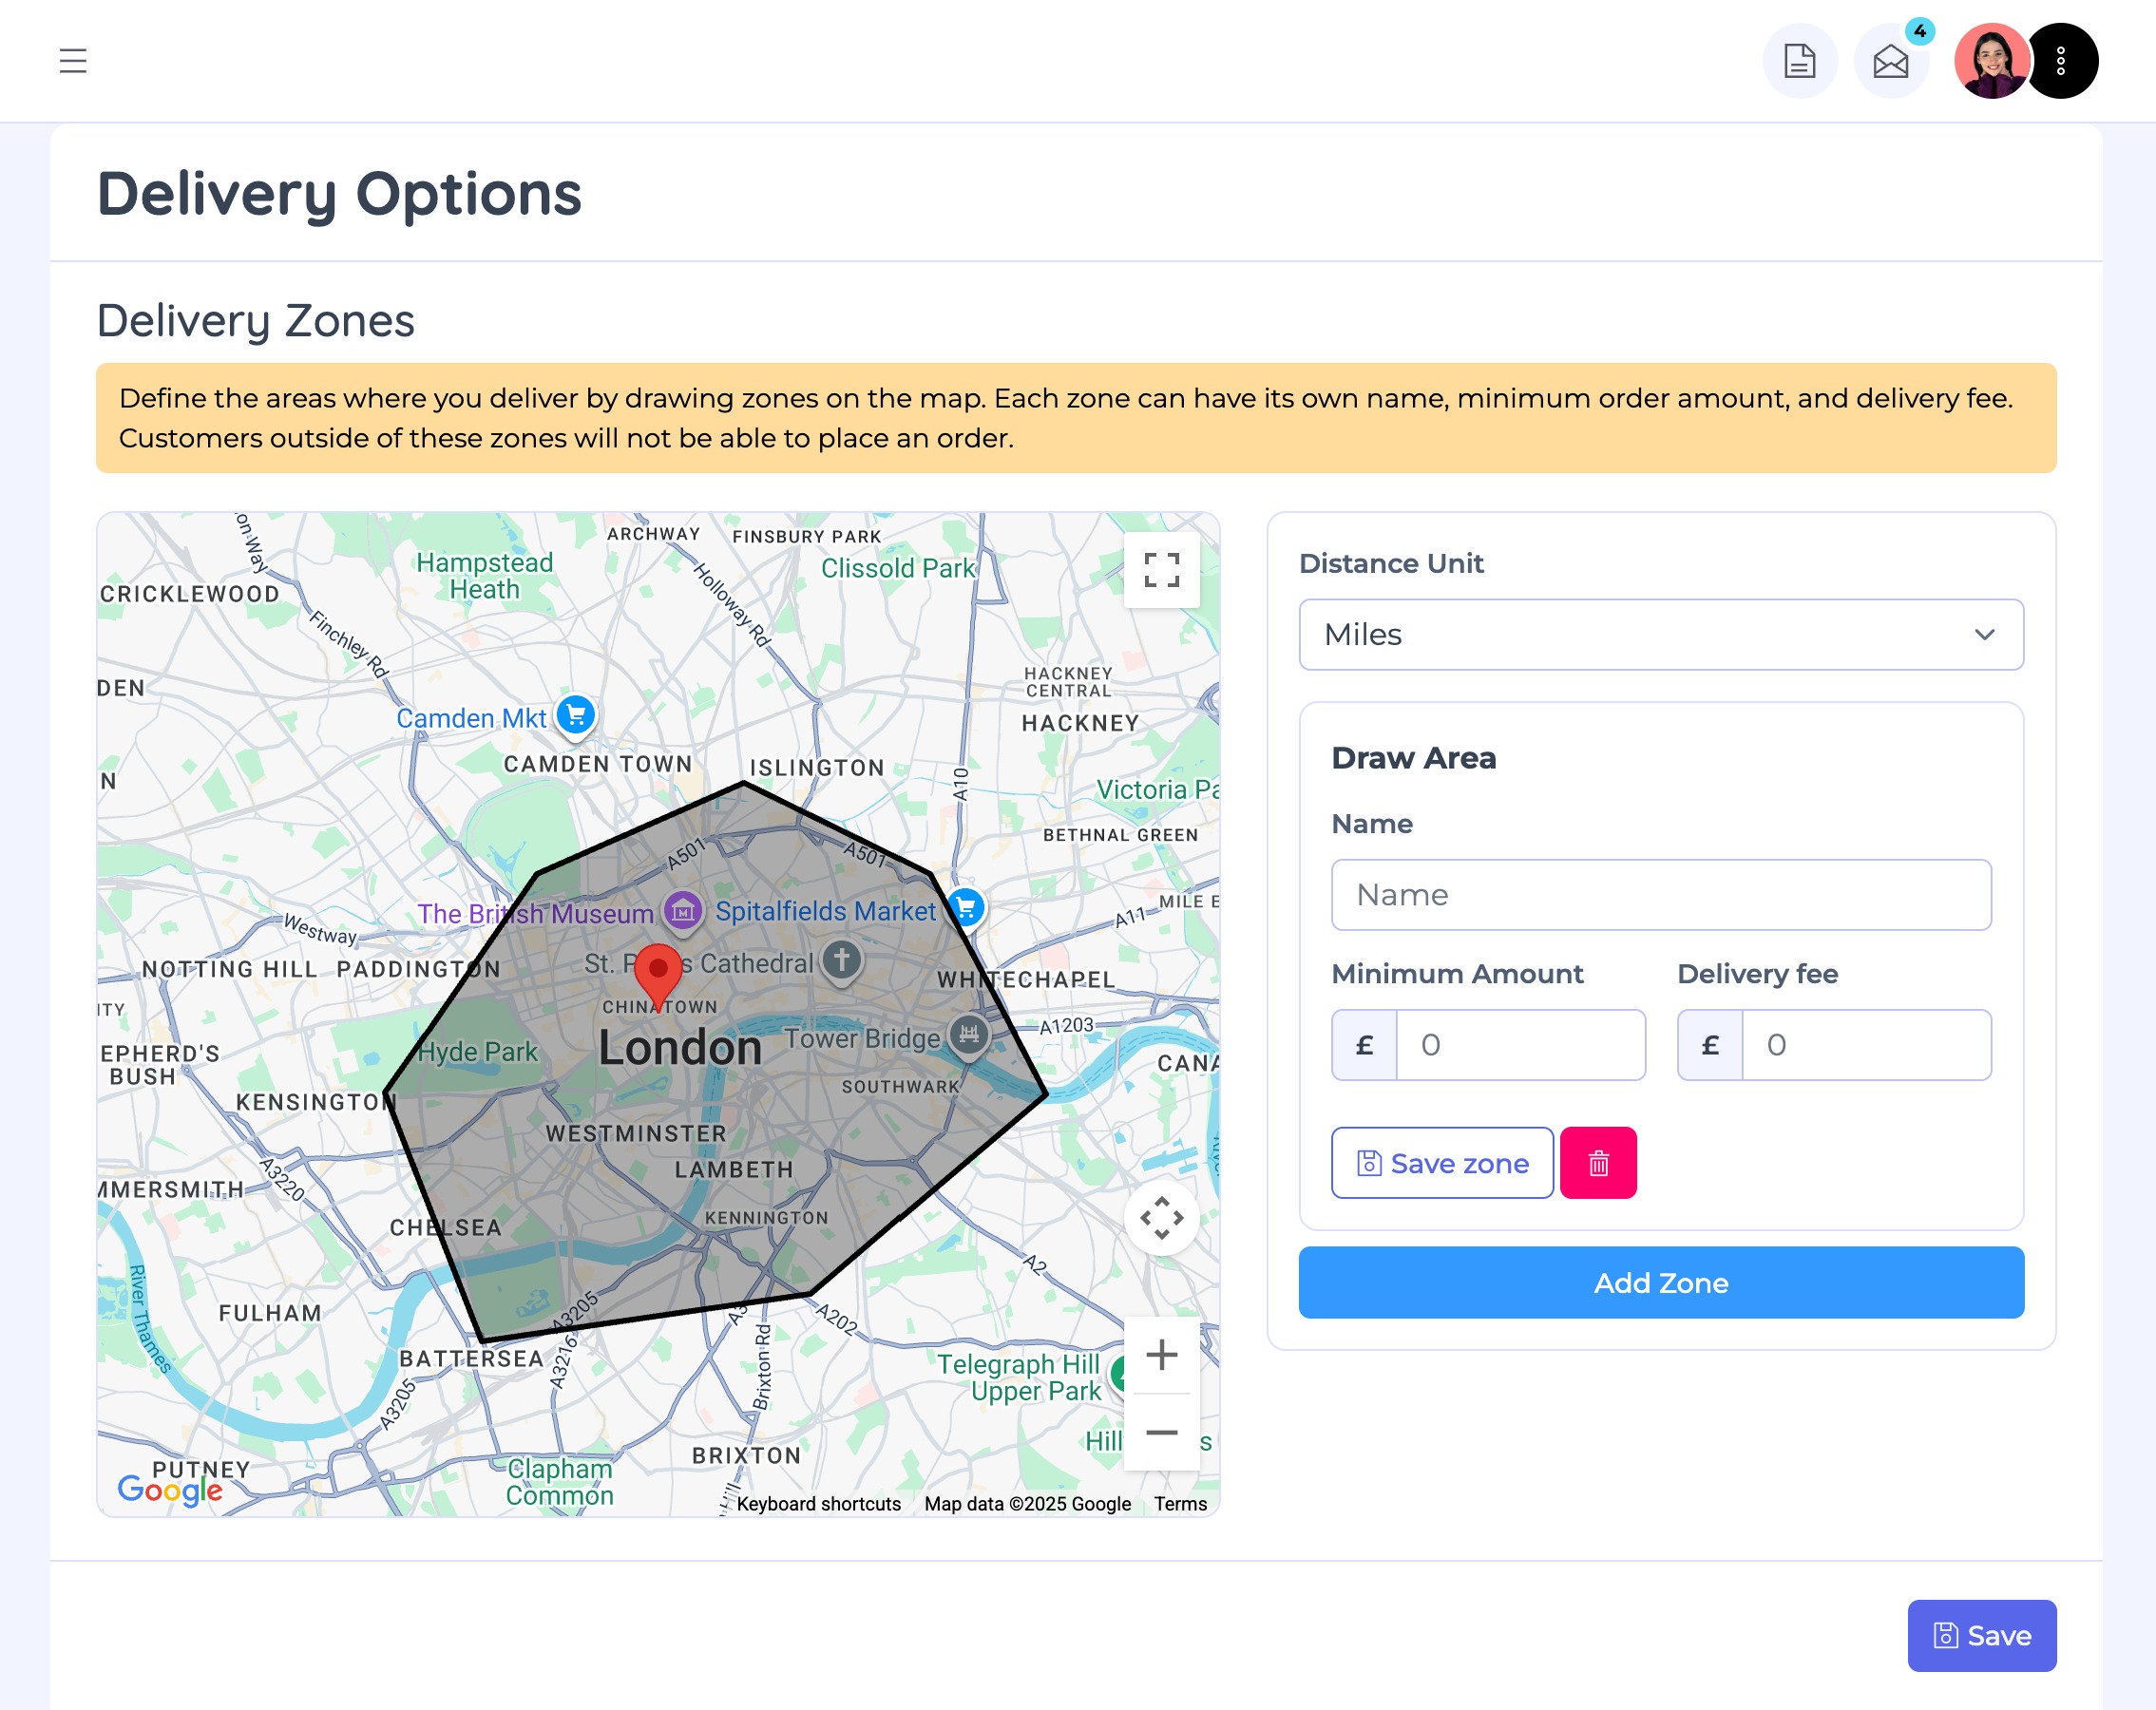Open the mail inbox notifications icon
Screen dimensions: 2156x1710
pos(1890,61)
